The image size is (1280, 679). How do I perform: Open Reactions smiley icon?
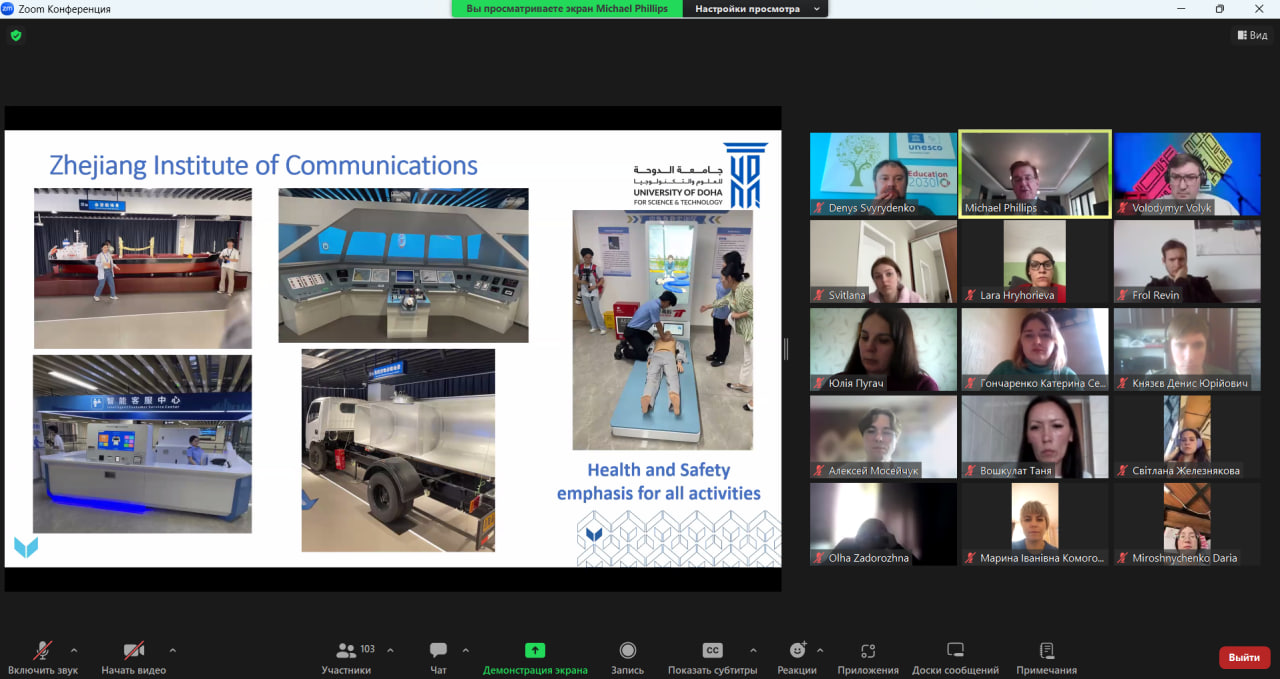(x=797, y=651)
